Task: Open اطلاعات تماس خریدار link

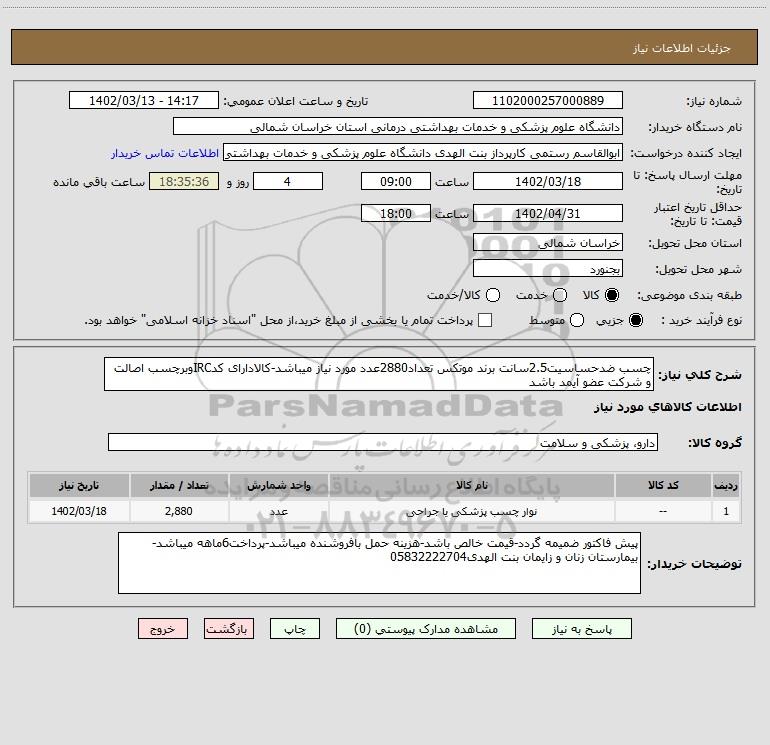Action: coord(165,153)
